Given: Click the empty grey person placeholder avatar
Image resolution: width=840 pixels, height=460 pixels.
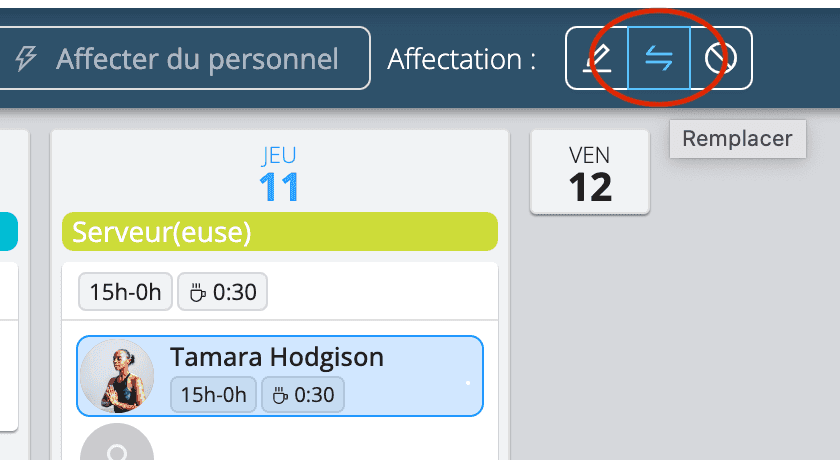Looking at the screenshot, I should [117, 442].
